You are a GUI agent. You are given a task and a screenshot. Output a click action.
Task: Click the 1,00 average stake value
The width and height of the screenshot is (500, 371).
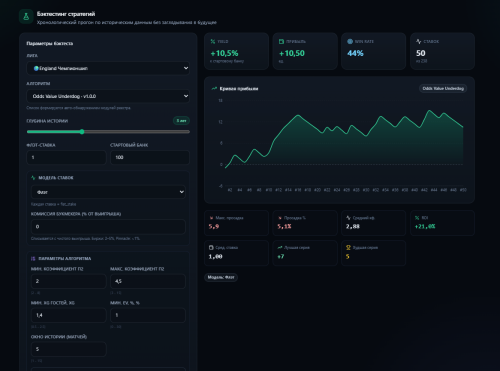coord(215,257)
